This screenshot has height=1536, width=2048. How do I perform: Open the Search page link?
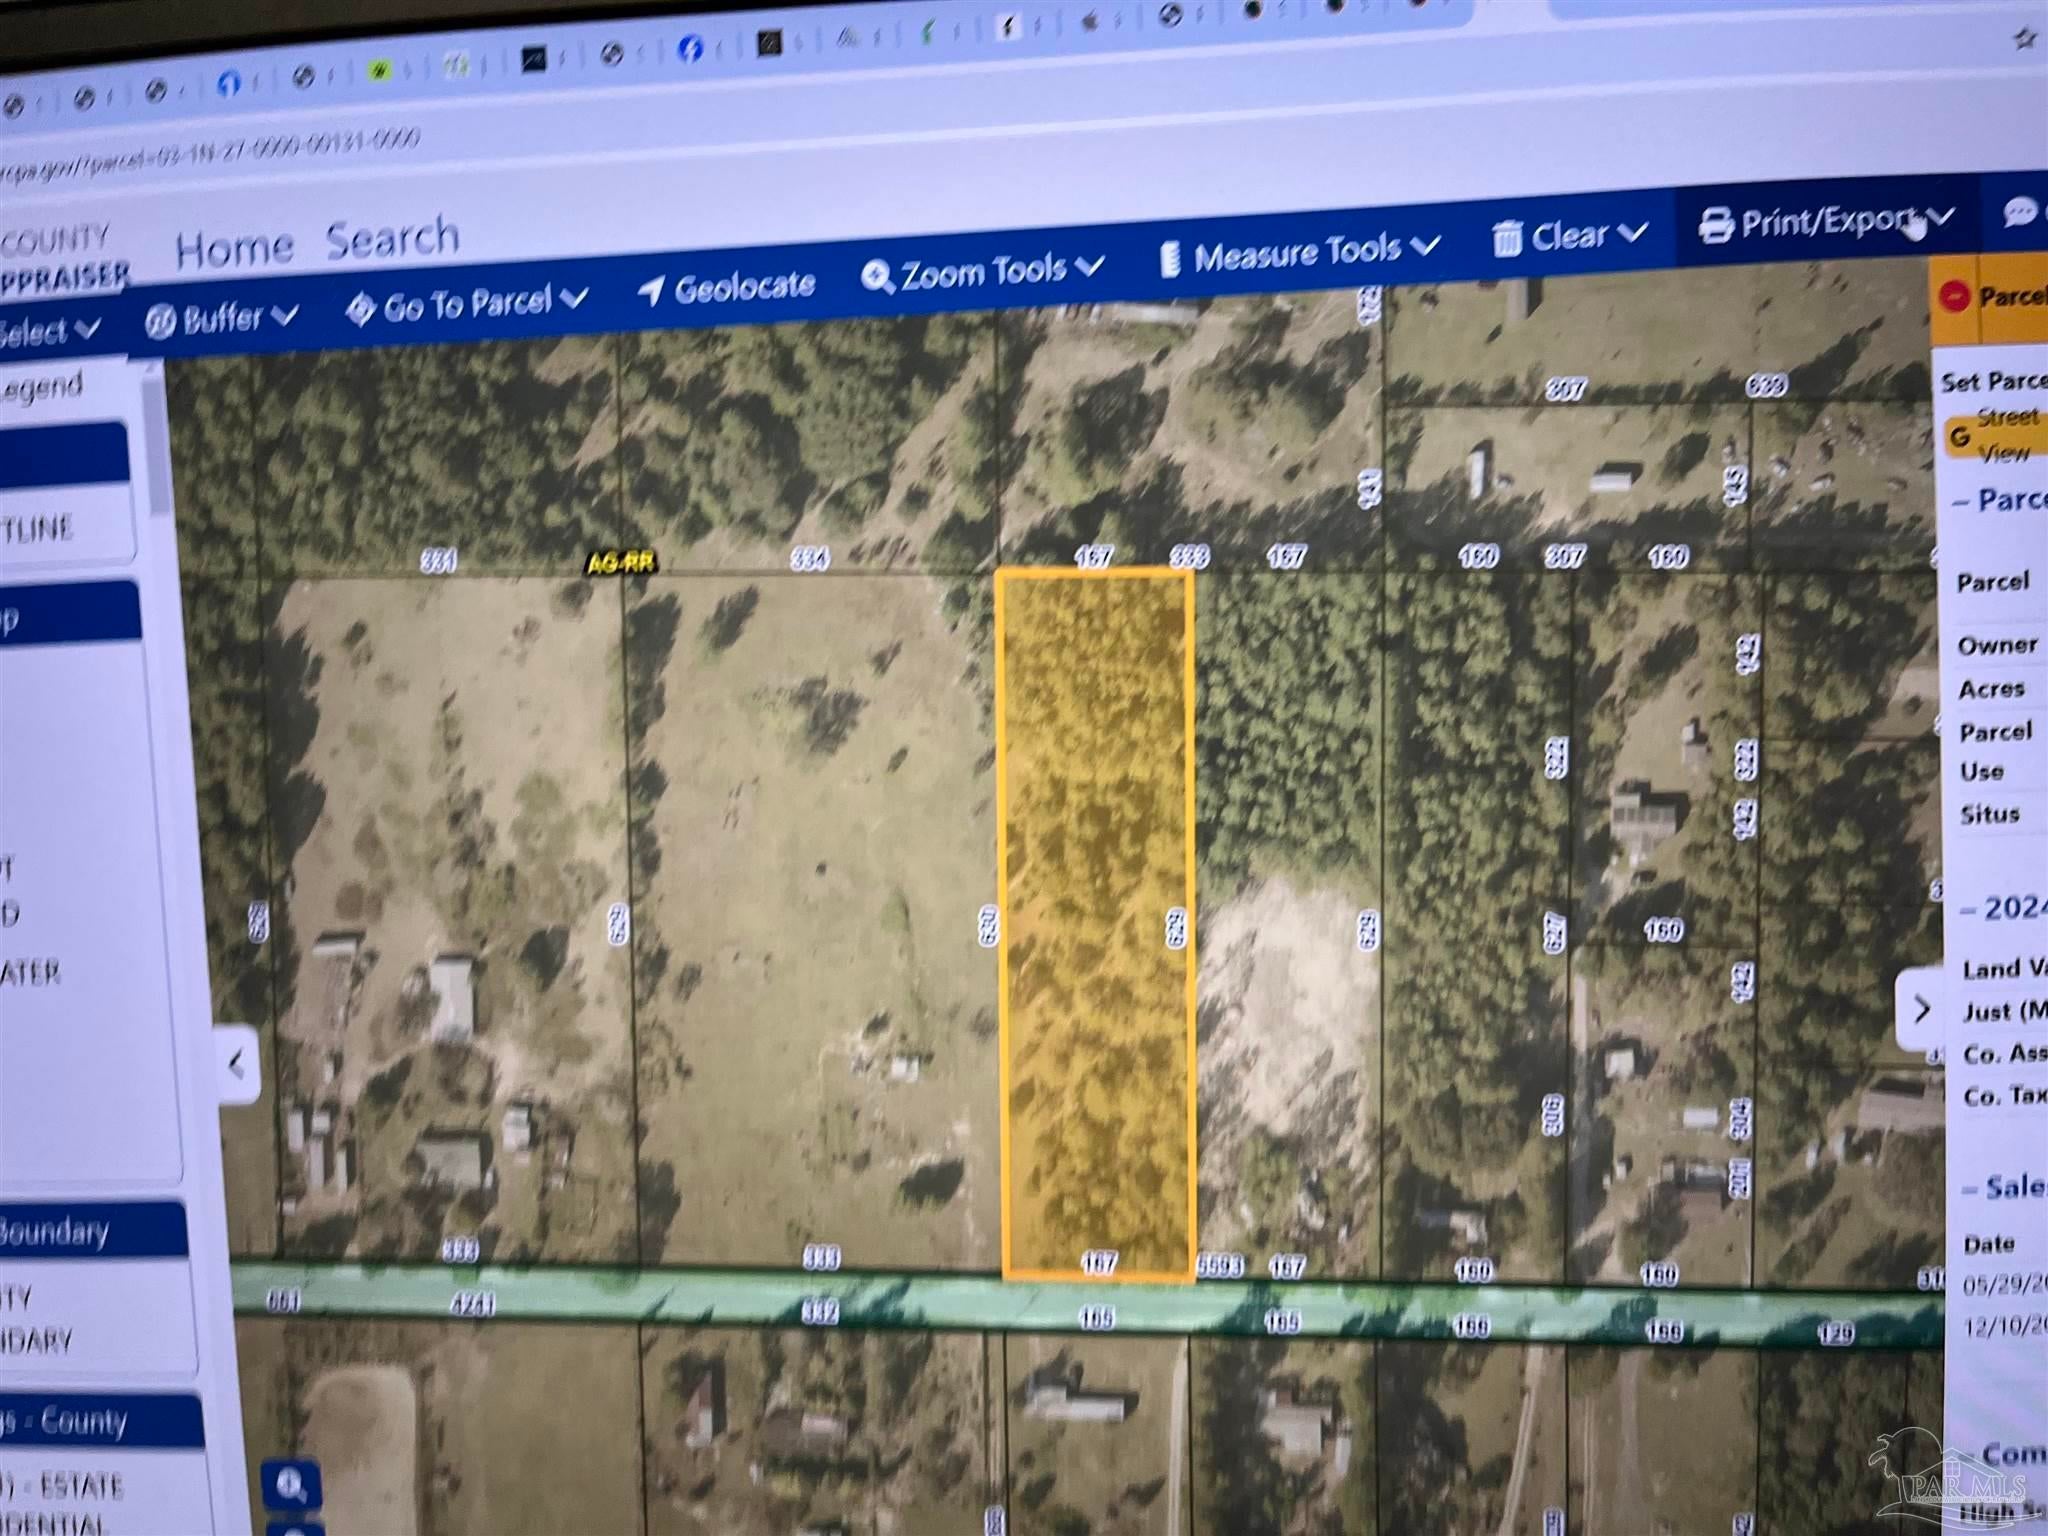tap(392, 238)
